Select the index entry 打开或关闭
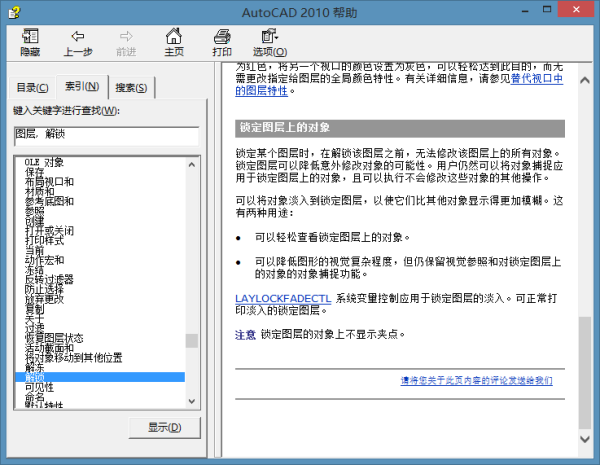 point(49,231)
